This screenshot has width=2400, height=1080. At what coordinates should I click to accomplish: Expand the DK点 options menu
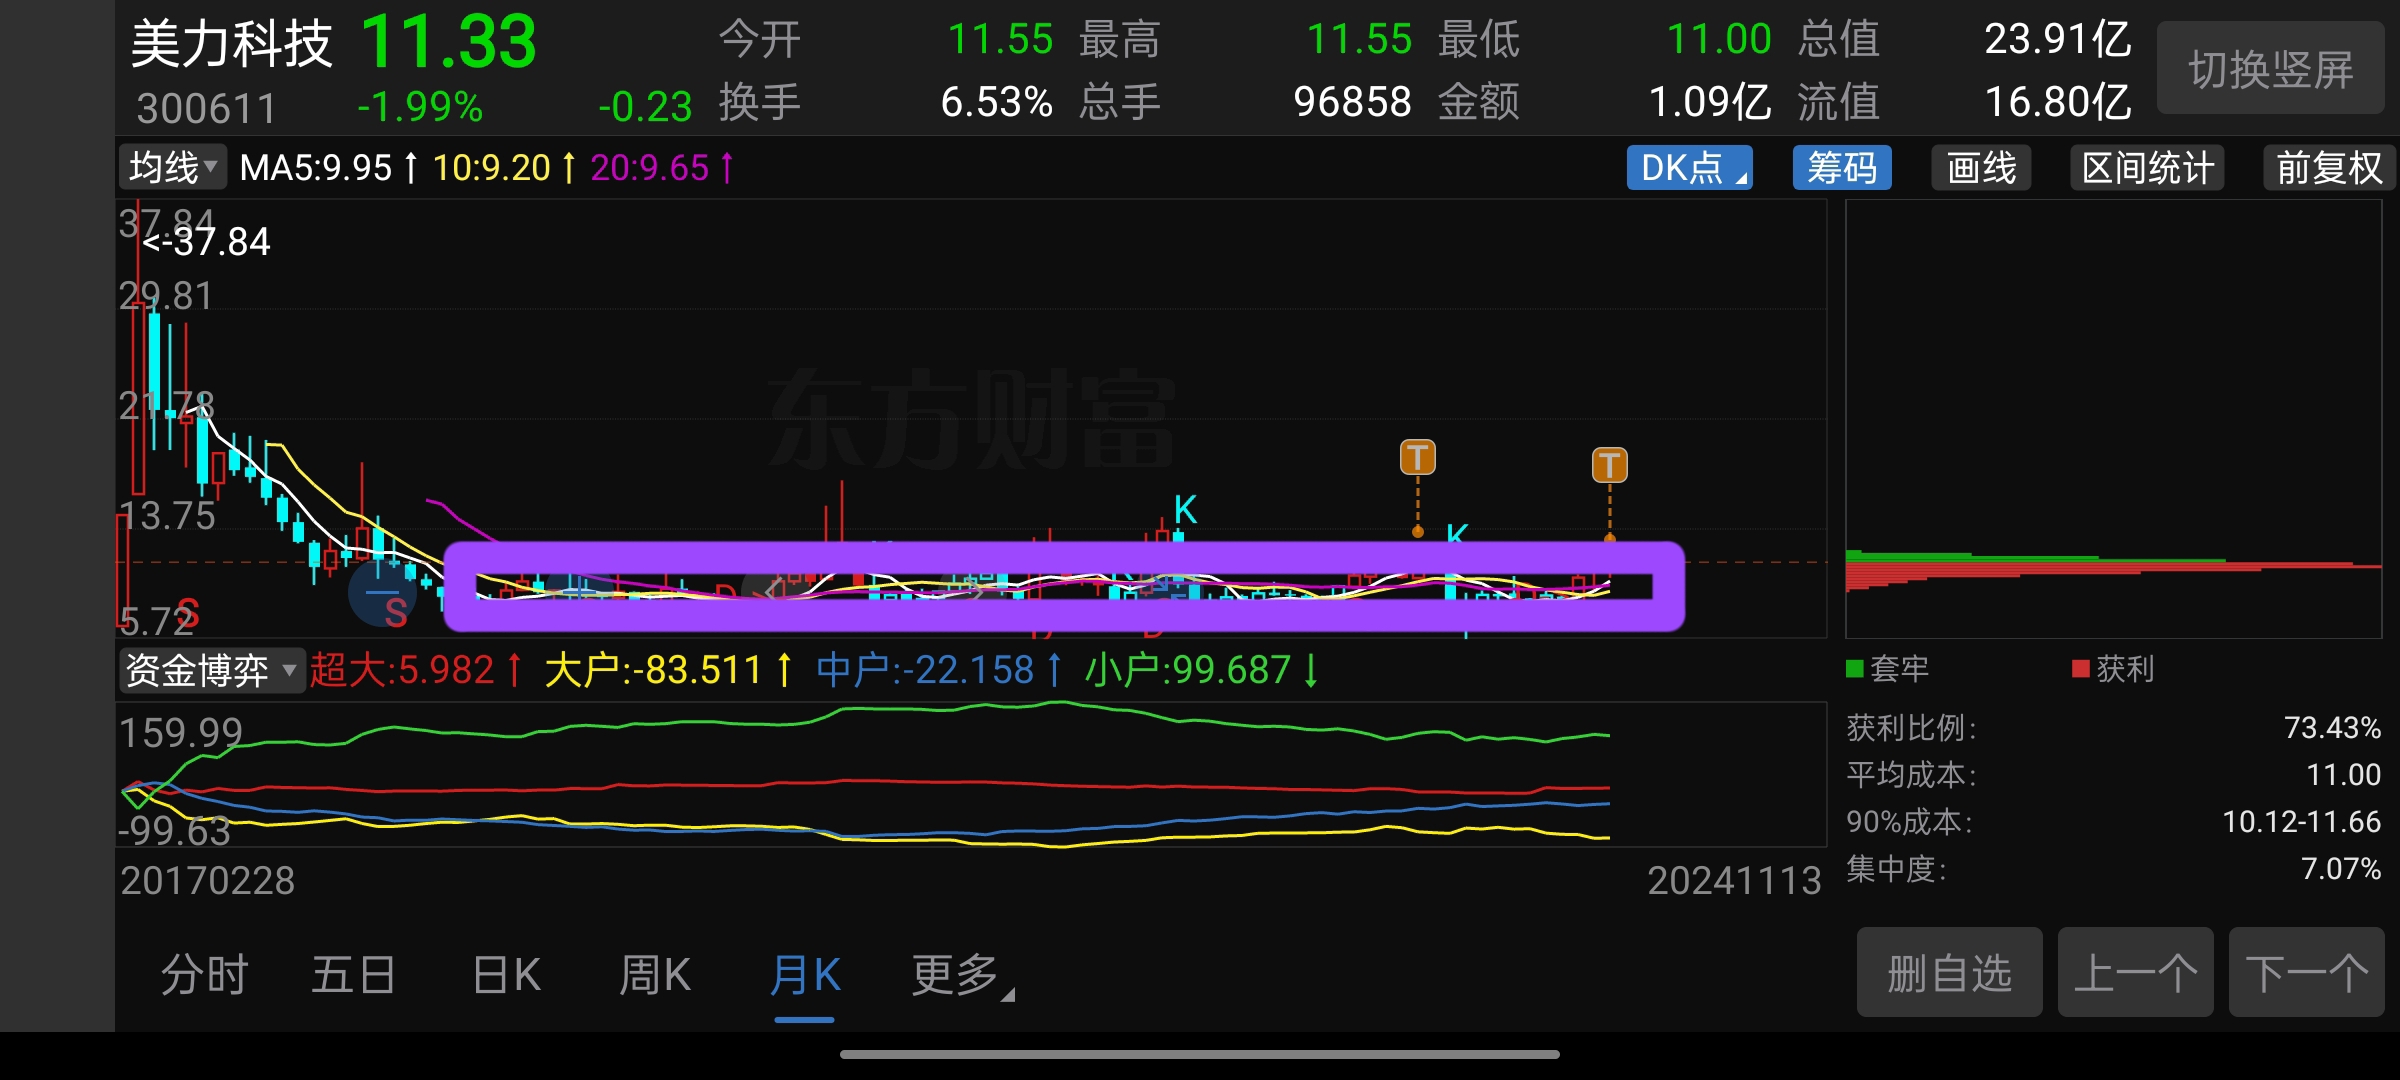tap(1689, 168)
